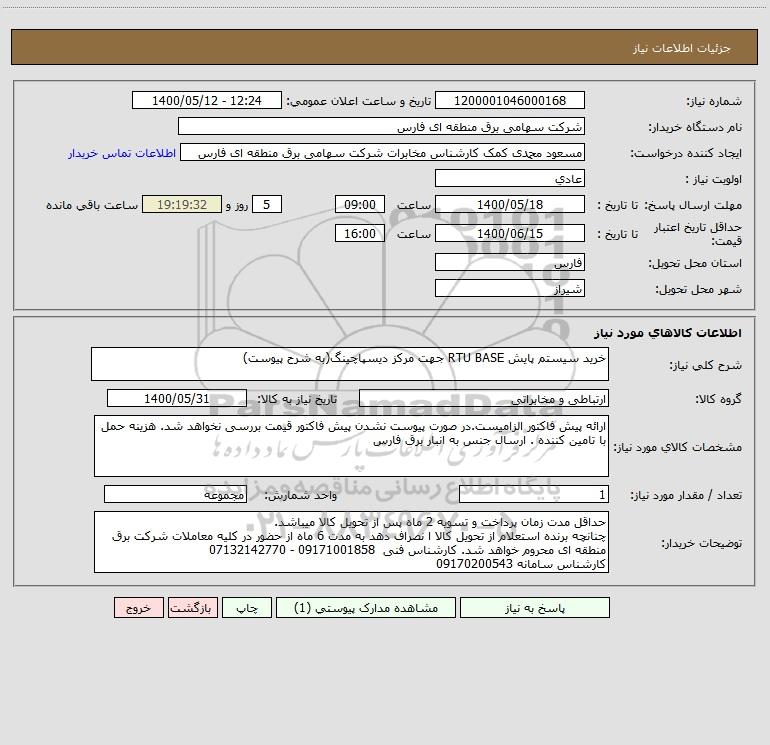Click the quantity field showing 1
The image size is (770, 745).
[x=534, y=495]
